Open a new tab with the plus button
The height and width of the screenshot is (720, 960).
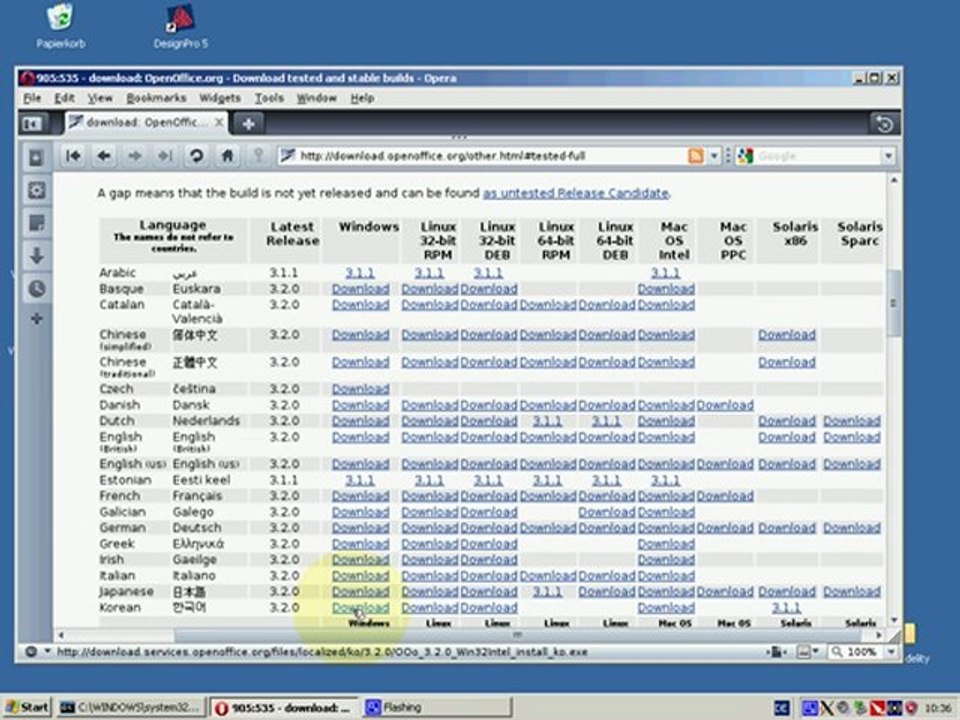click(x=248, y=124)
